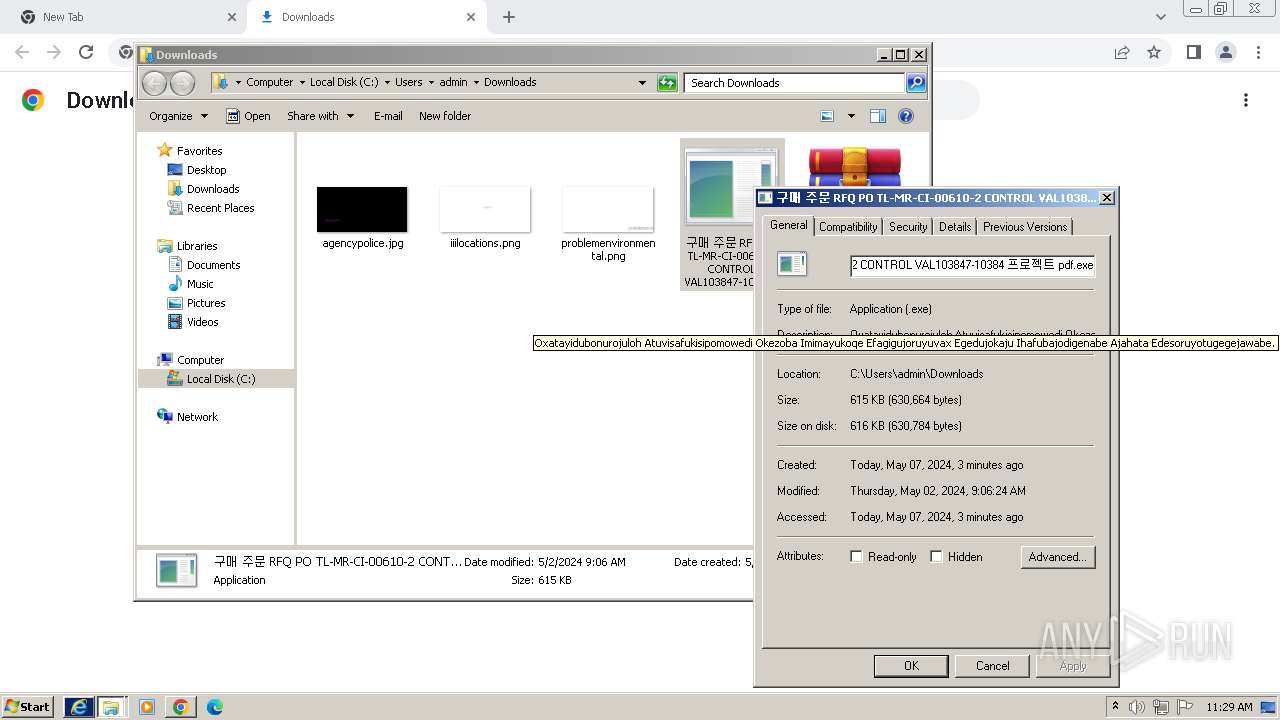
Task: Click the Windows Media Player taskbar icon
Action: click(x=147, y=707)
